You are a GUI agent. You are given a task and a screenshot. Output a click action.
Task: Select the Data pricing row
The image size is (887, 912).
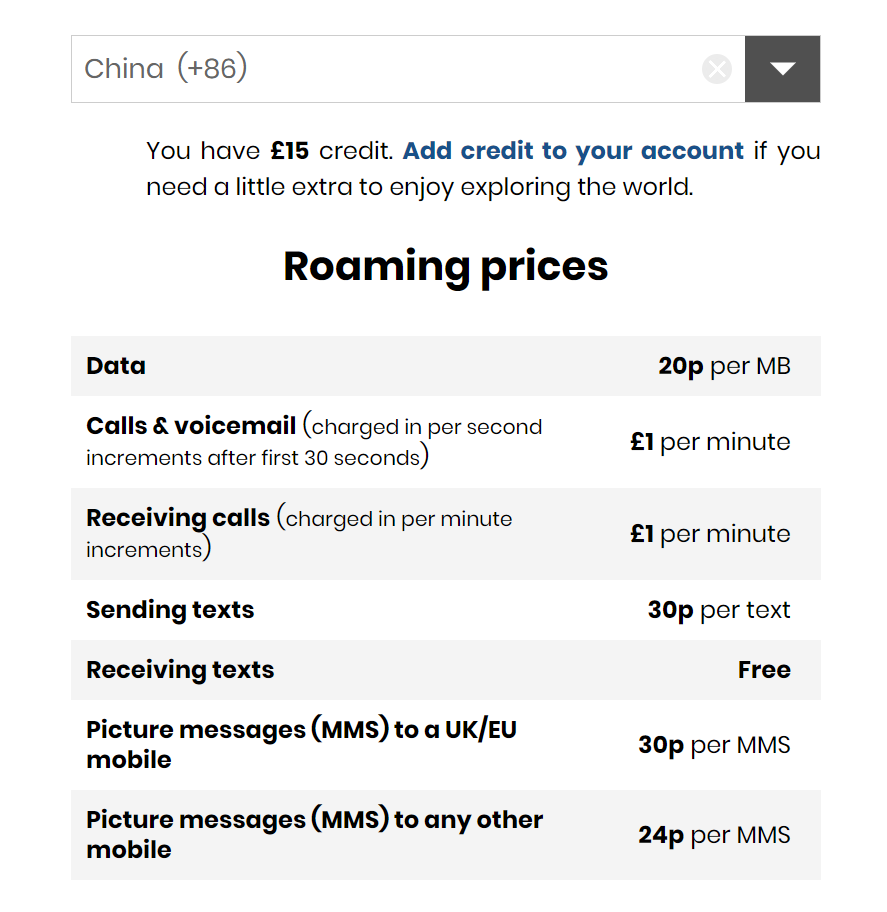point(446,366)
